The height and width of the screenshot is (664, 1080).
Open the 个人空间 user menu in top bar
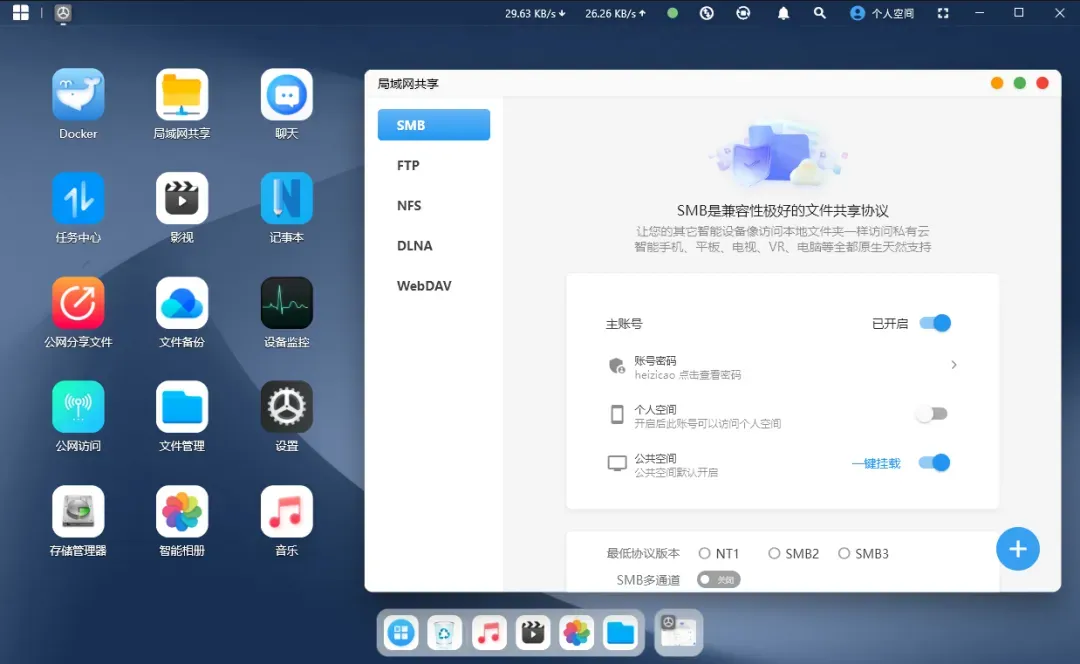[x=882, y=14]
